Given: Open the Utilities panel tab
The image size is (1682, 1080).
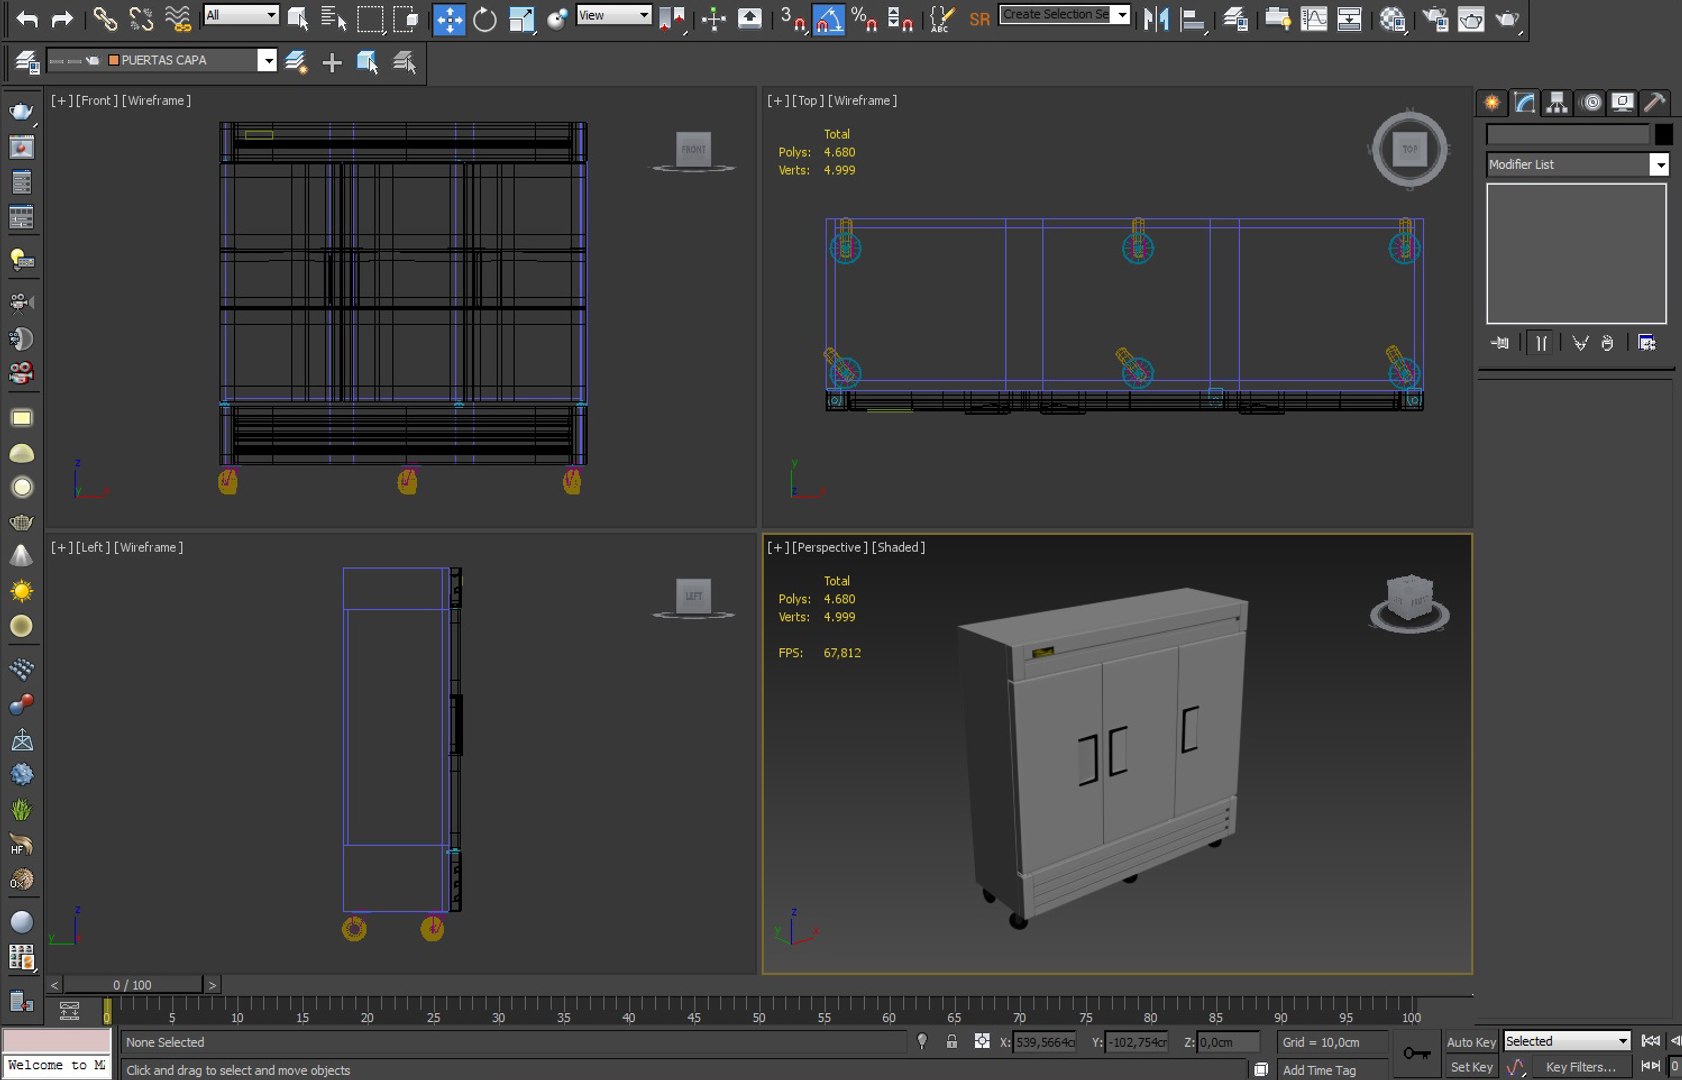Looking at the screenshot, I should pos(1655,102).
